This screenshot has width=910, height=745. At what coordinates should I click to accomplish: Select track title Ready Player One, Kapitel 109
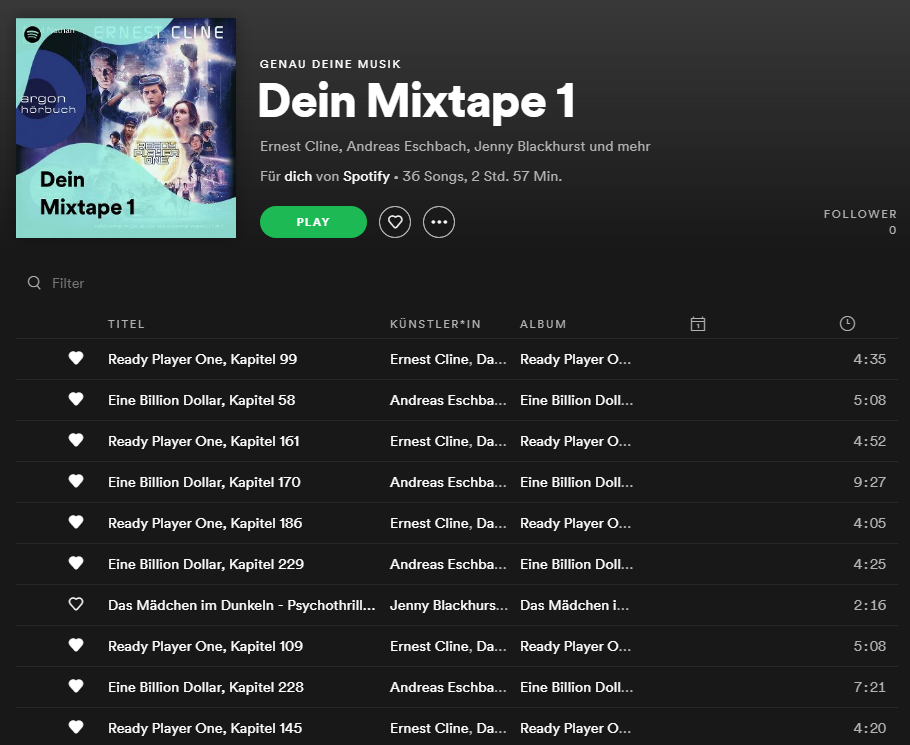[205, 646]
